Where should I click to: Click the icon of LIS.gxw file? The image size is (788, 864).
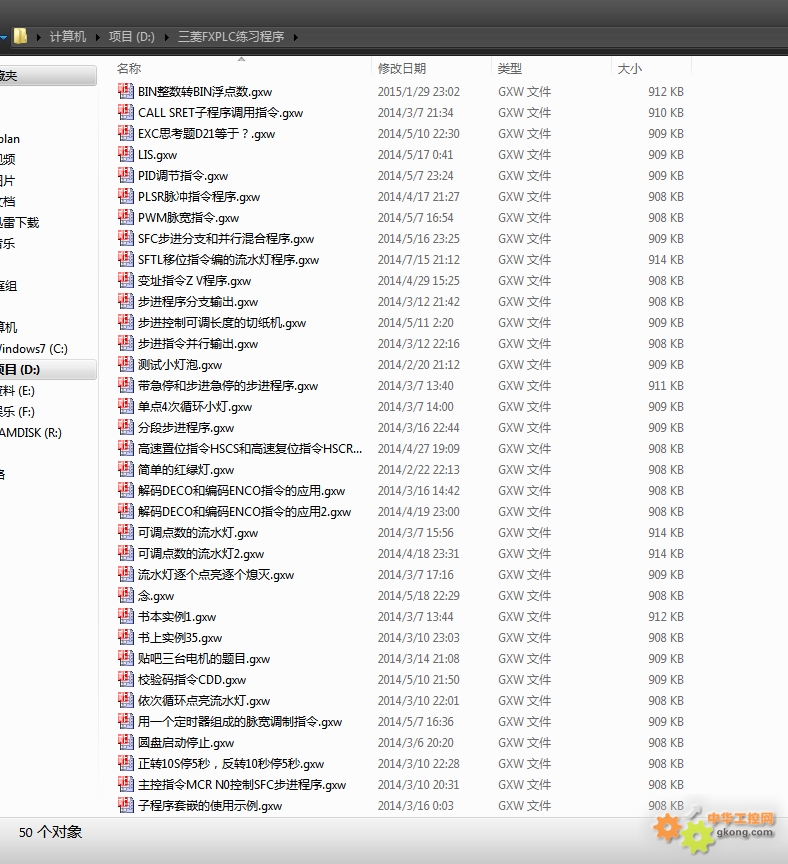126,154
